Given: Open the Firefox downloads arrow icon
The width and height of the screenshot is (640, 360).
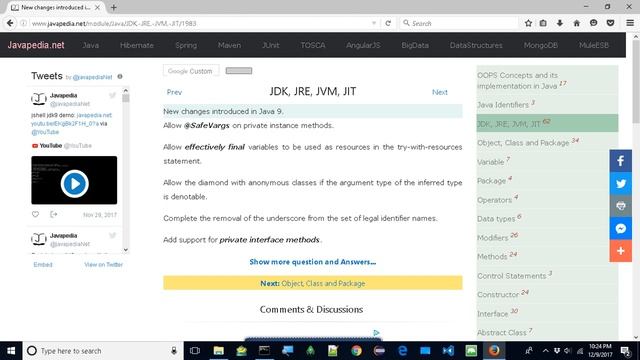Looking at the screenshot, I should 560,23.
